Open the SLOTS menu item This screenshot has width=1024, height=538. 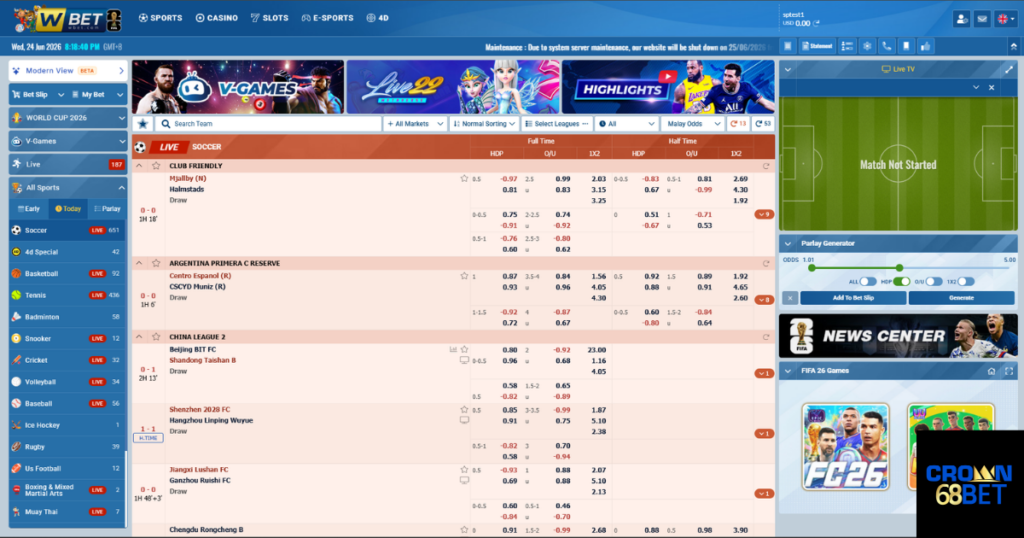pos(269,18)
